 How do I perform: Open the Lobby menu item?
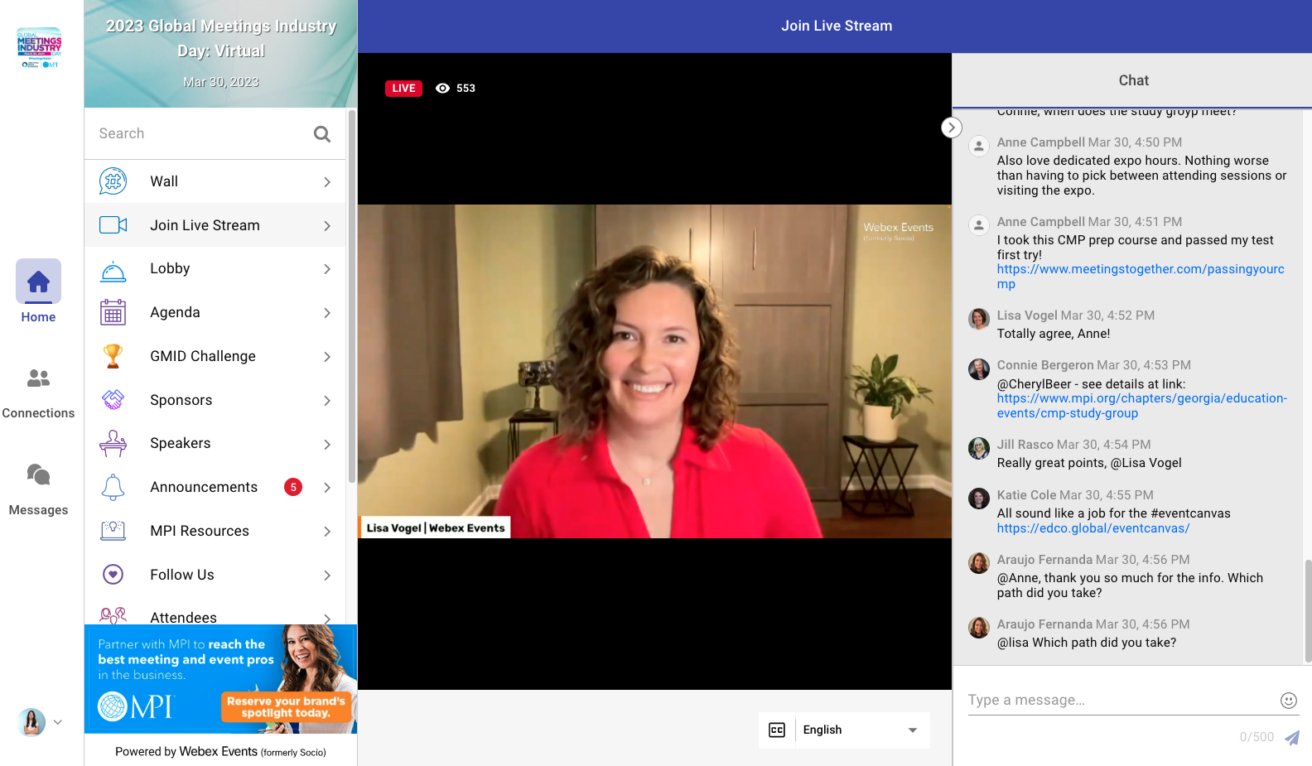pos(215,269)
